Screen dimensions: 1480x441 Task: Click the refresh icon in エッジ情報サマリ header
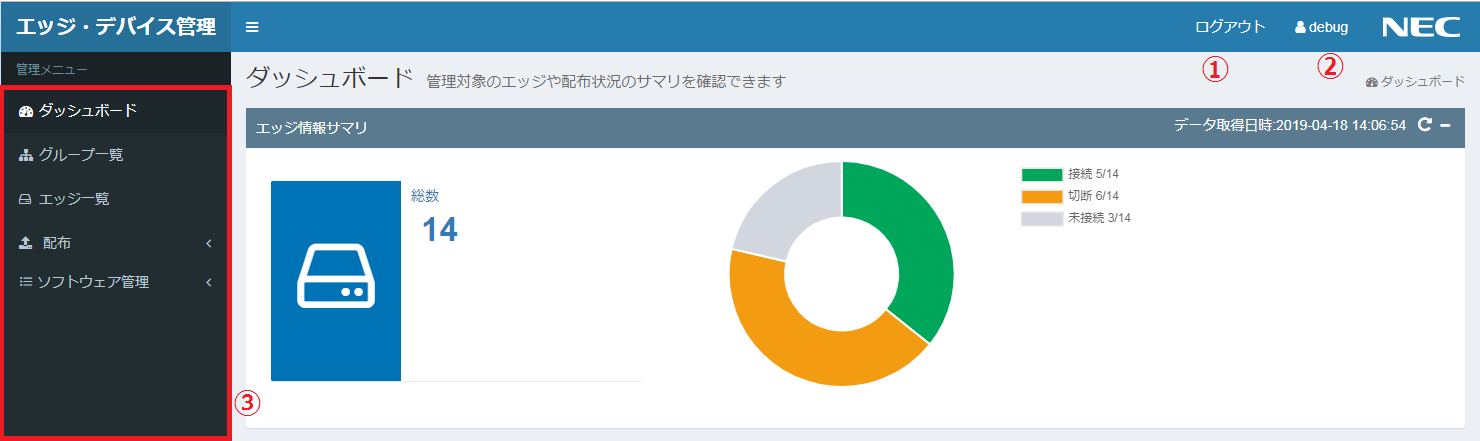tap(1425, 125)
